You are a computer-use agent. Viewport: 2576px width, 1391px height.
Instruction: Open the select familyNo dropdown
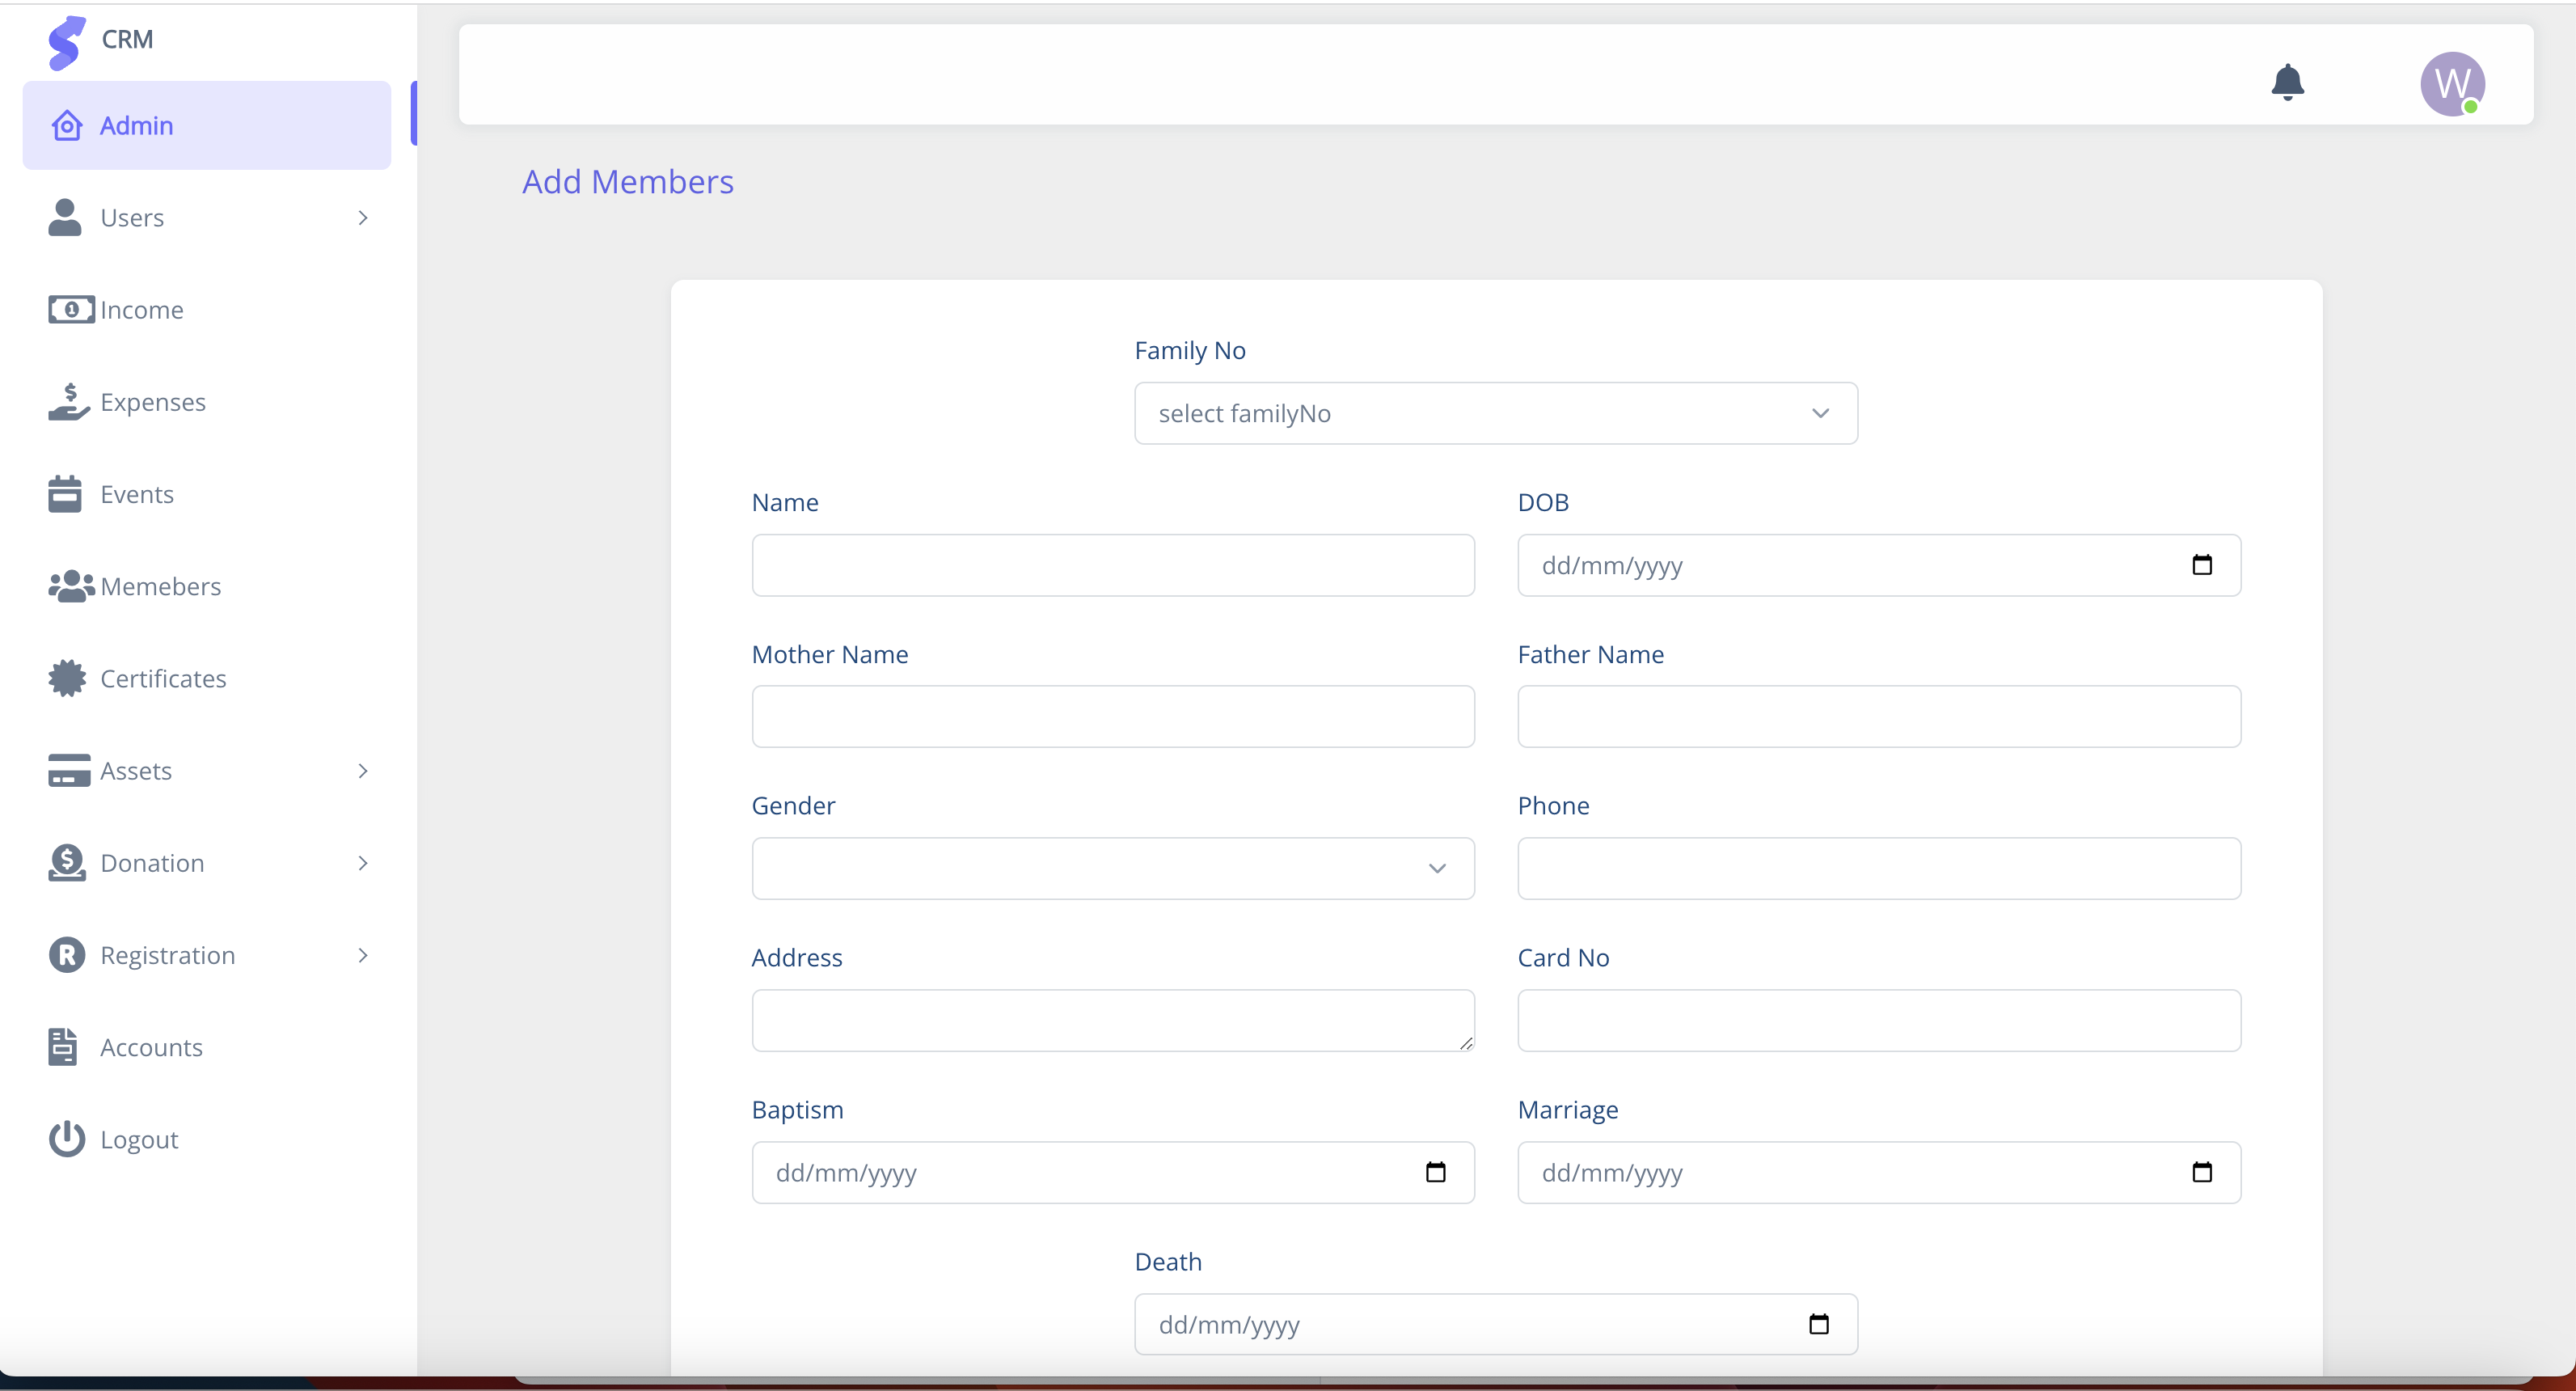pos(1495,413)
